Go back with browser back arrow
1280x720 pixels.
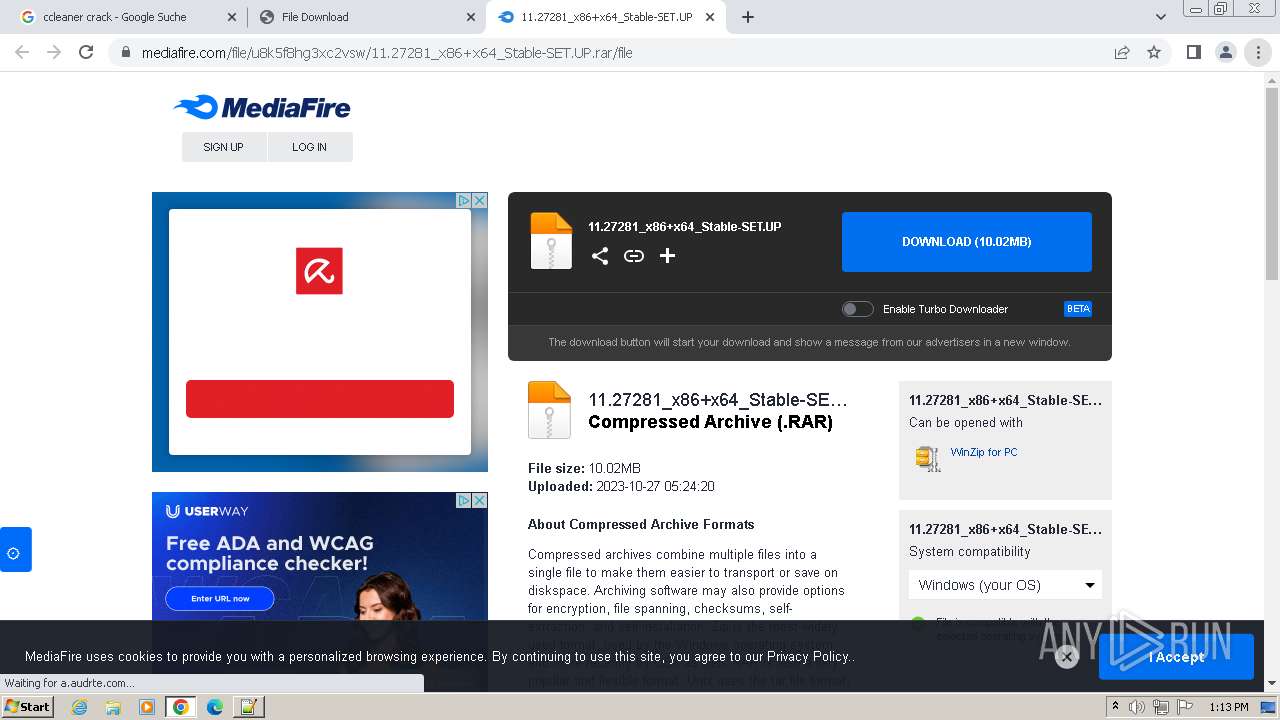click(x=22, y=52)
